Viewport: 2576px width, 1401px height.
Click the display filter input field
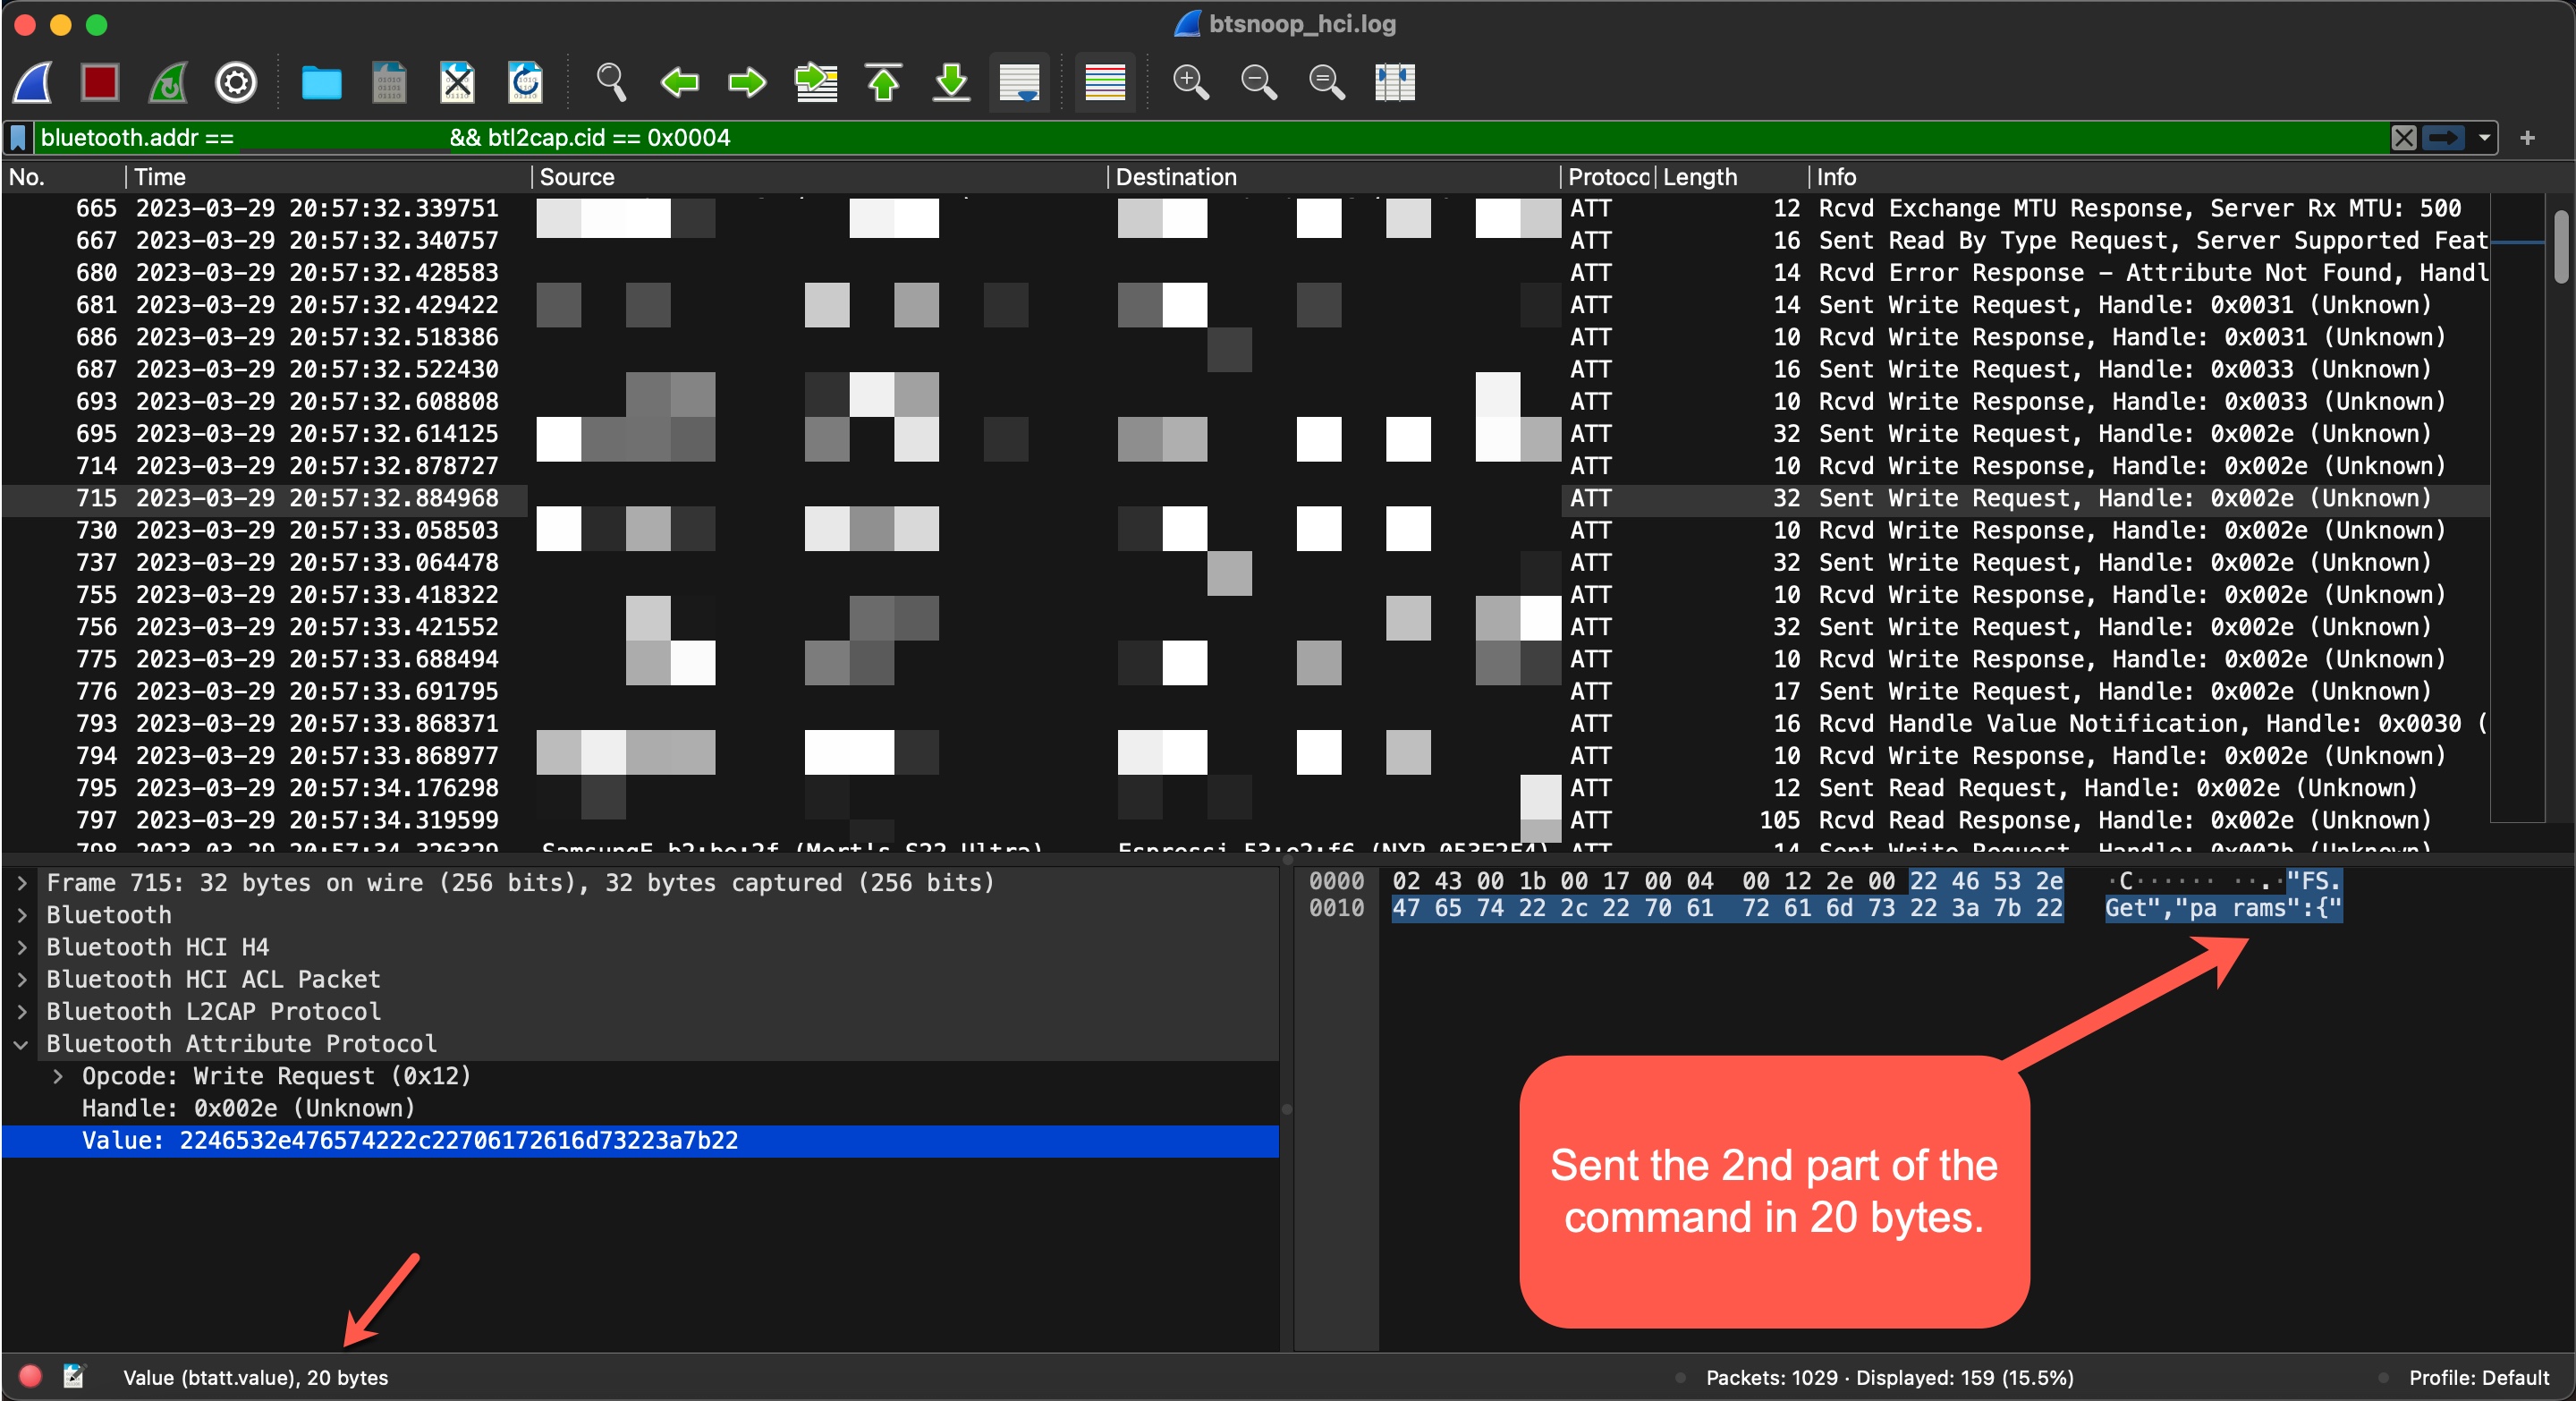click(x=1210, y=138)
